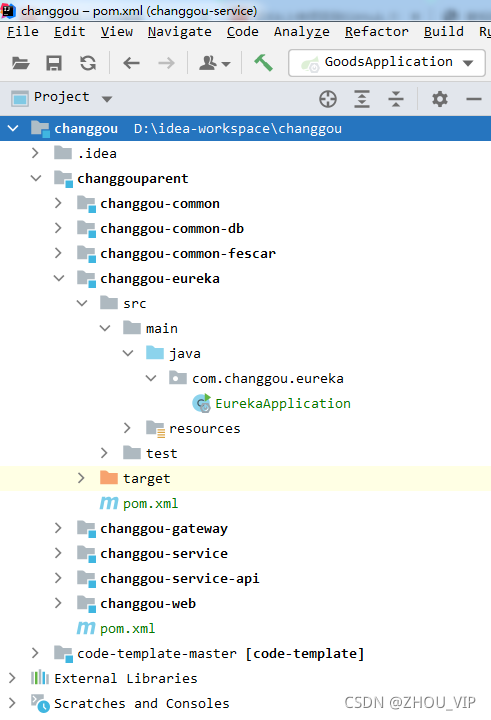Open the View menu
Image resolution: width=491 pixels, height=720 pixels.
(117, 32)
